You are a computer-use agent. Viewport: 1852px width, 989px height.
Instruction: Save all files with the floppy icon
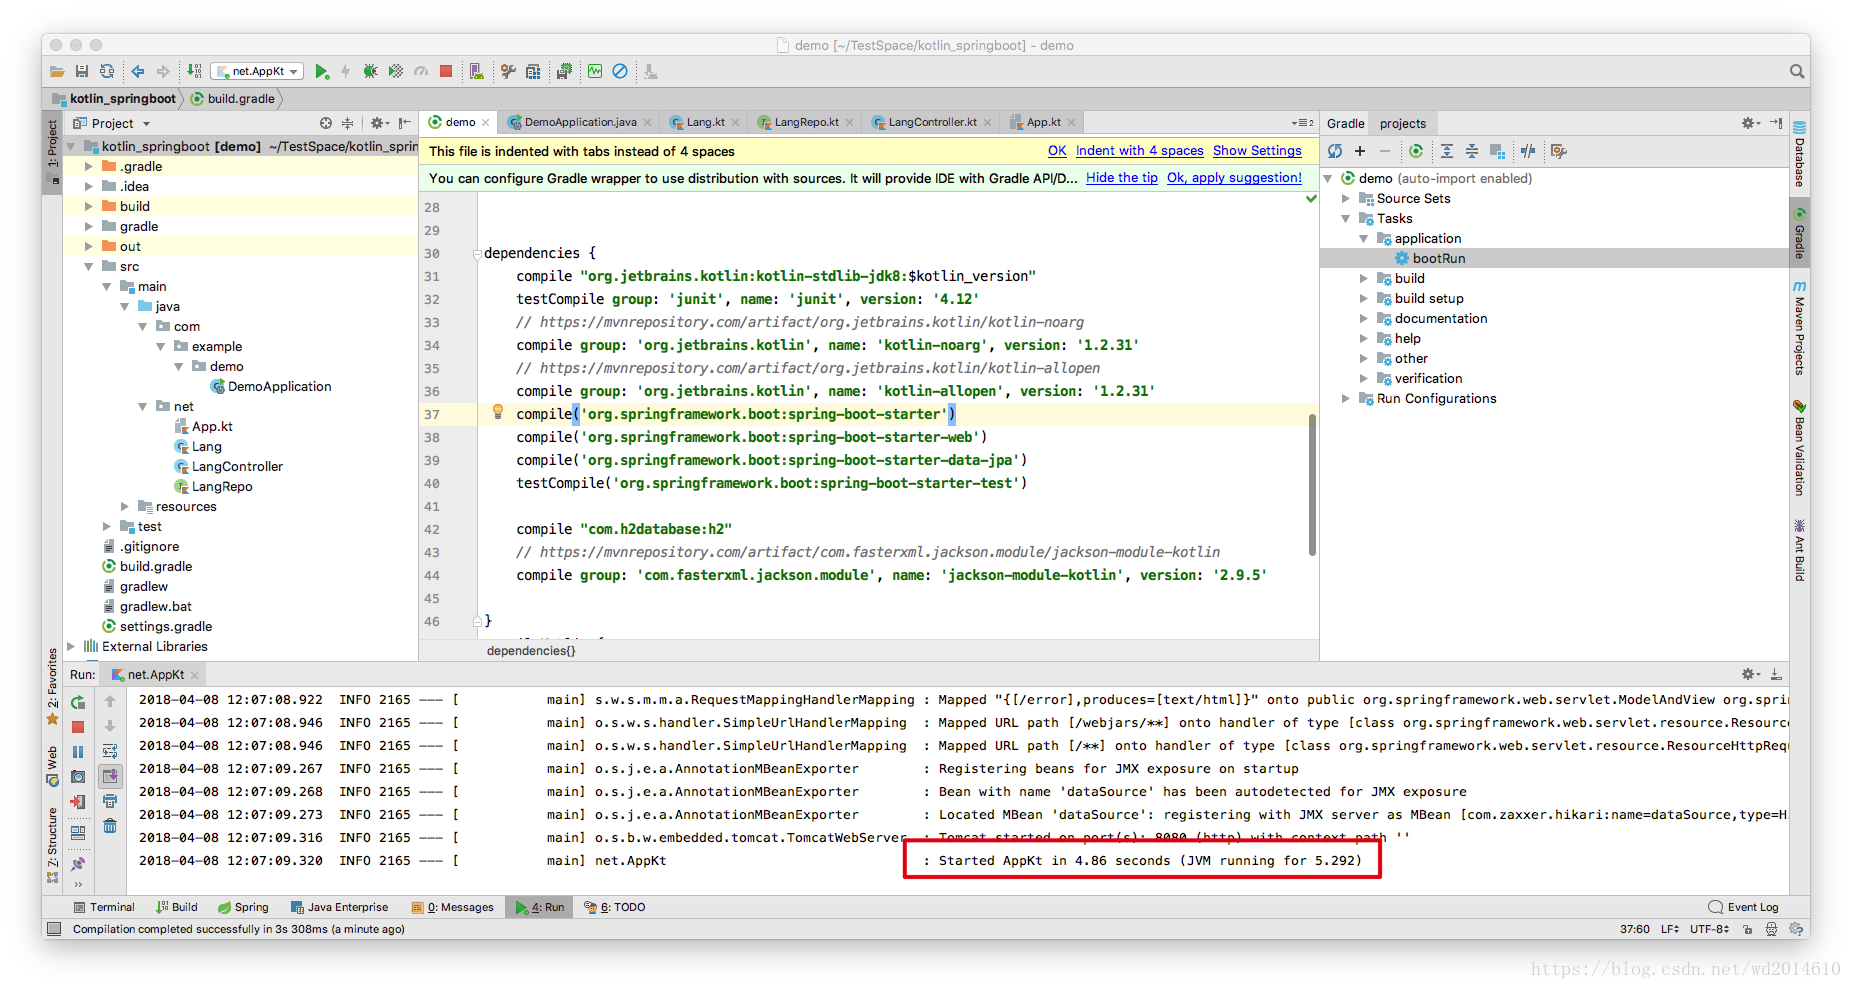pos(82,72)
